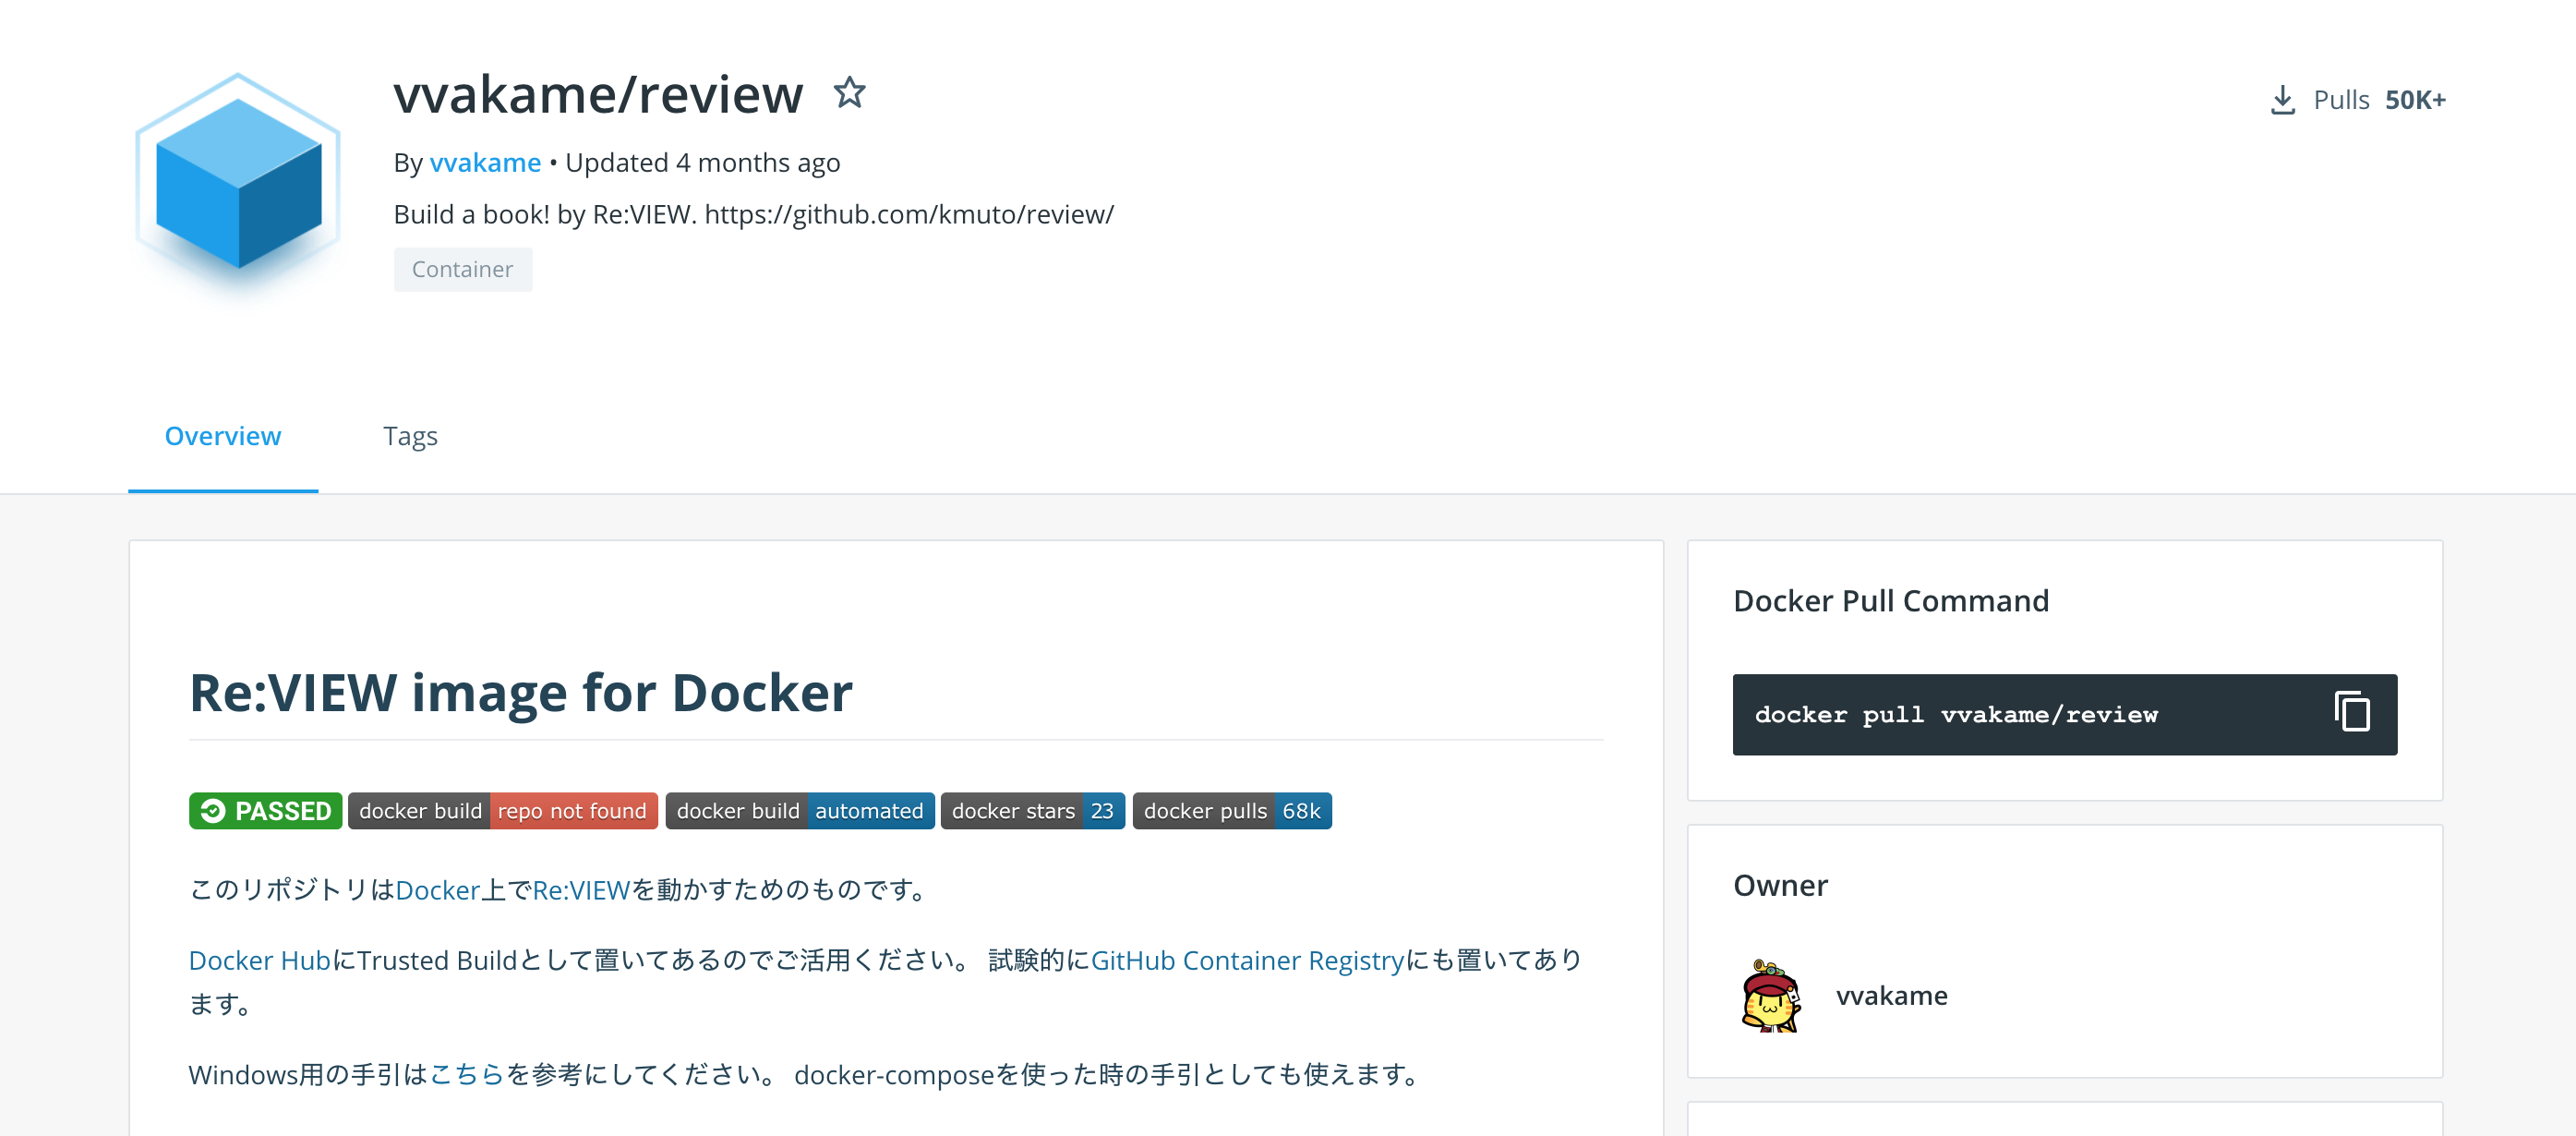Follow the Docker link in the description
The image size is (2576, 1136).
pos(438,890)
